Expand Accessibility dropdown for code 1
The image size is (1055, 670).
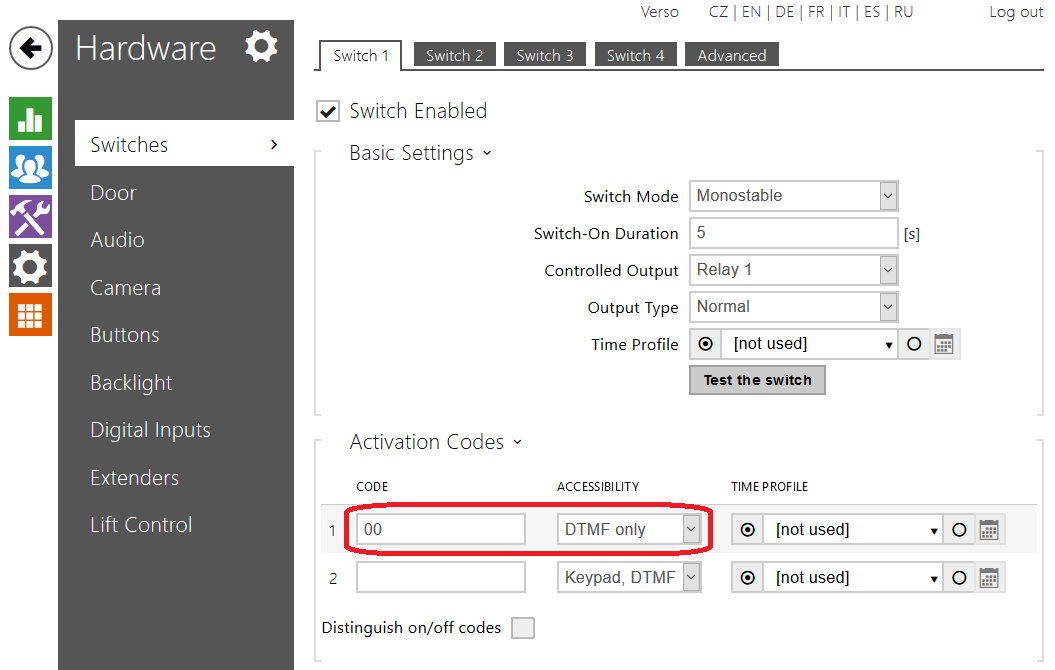coord(630,530)
